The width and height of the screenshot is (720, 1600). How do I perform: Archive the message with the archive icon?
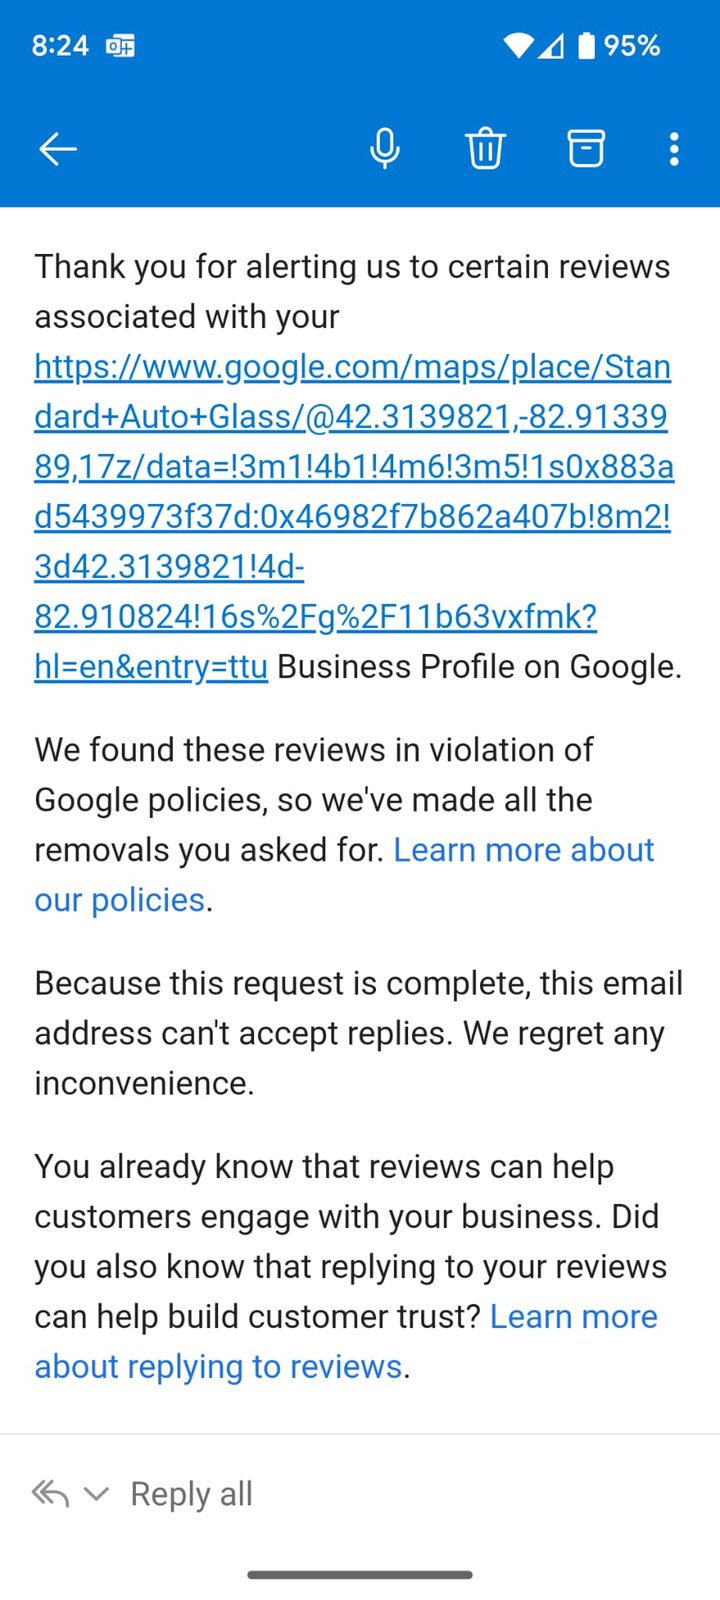(585, 147)
